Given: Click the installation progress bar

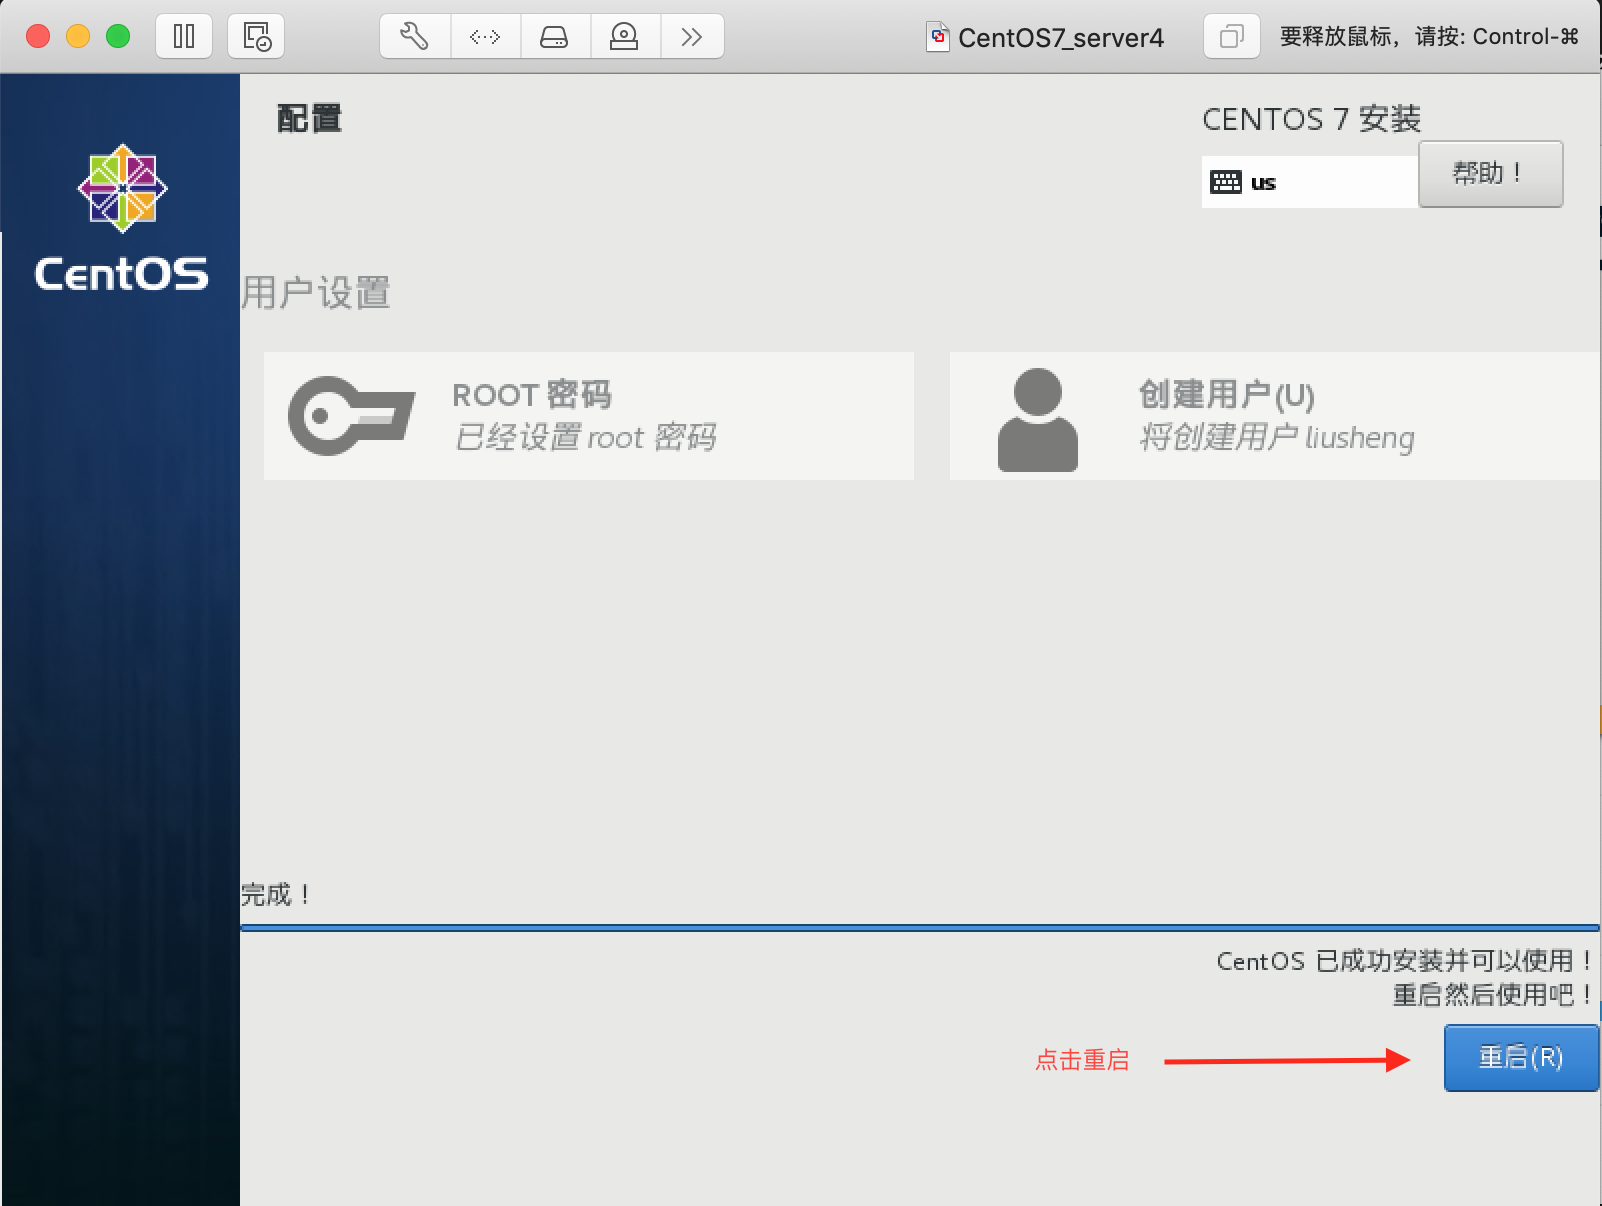Looking at the screenshot, I should pyautogui.click(x=920, y=928).
